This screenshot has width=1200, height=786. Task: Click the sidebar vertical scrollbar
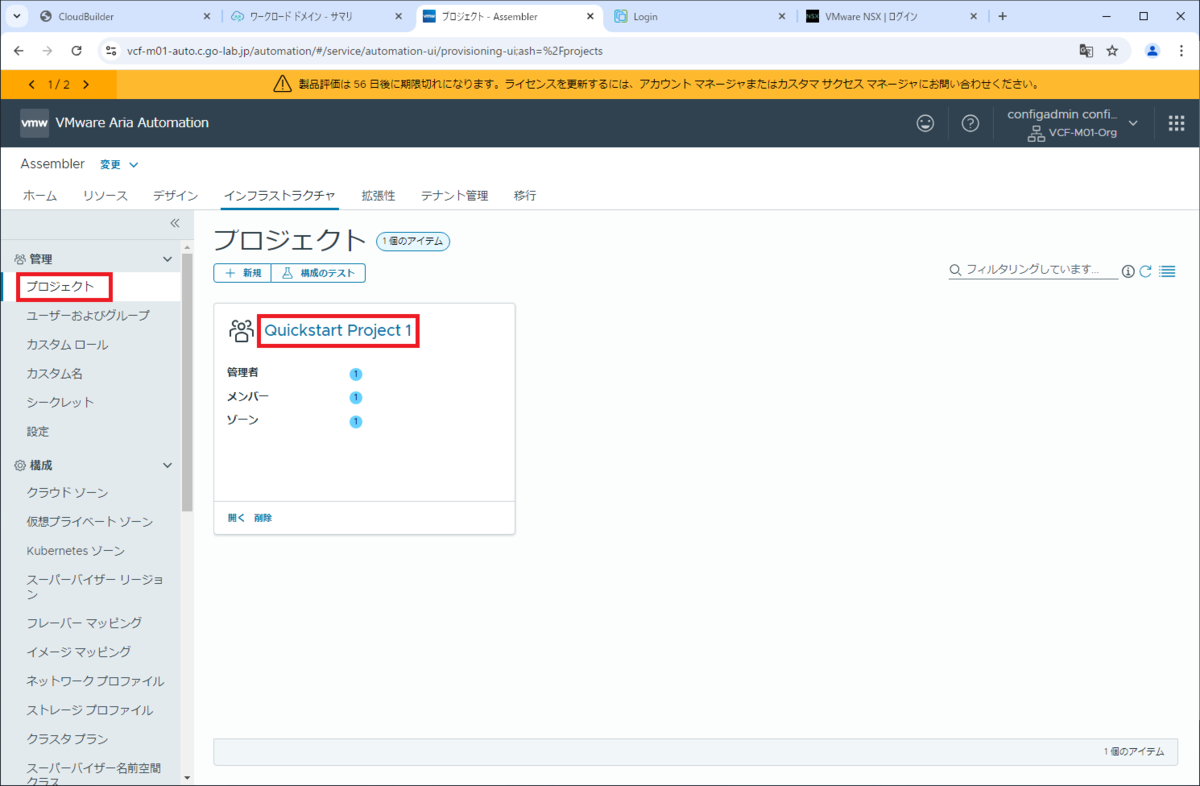[186, 380]
